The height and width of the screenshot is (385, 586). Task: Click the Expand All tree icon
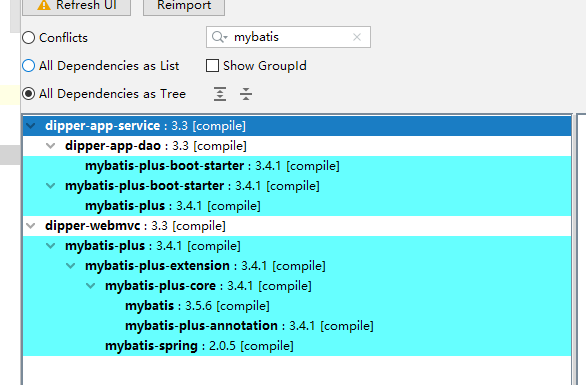(x=220, y=94)
